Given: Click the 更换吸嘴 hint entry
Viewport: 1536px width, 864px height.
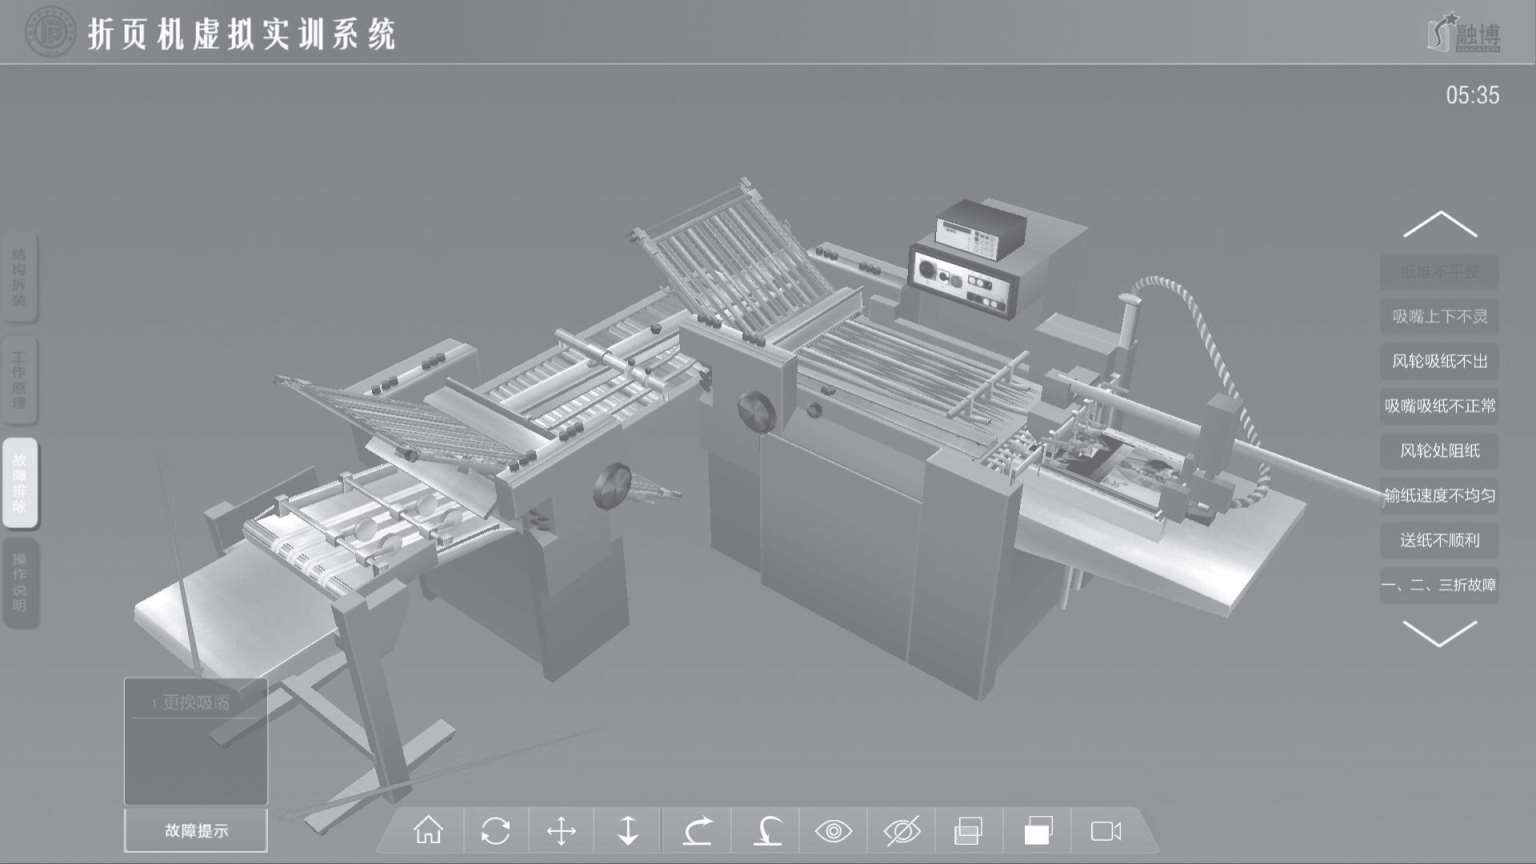Looking at the screenshot, I should [196, 703].
